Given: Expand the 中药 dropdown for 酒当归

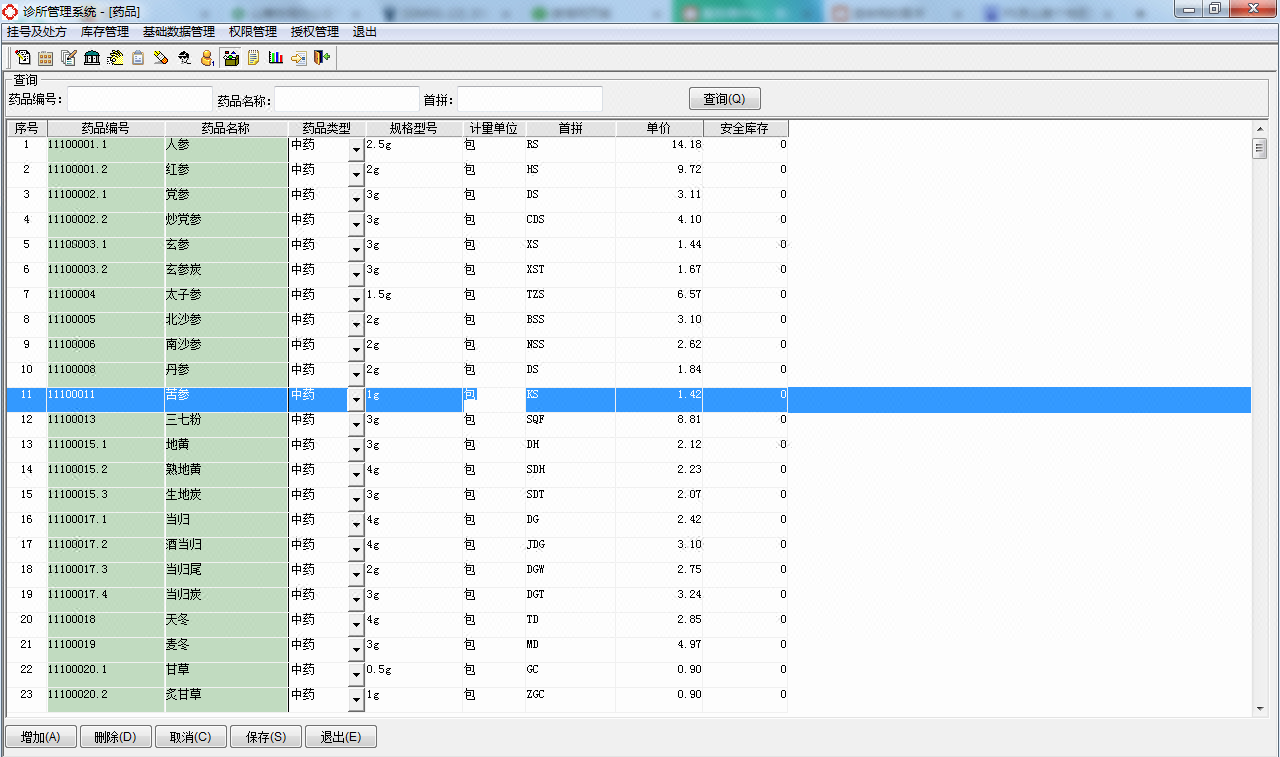Looking at the screenshot, I should coord(355,549).
